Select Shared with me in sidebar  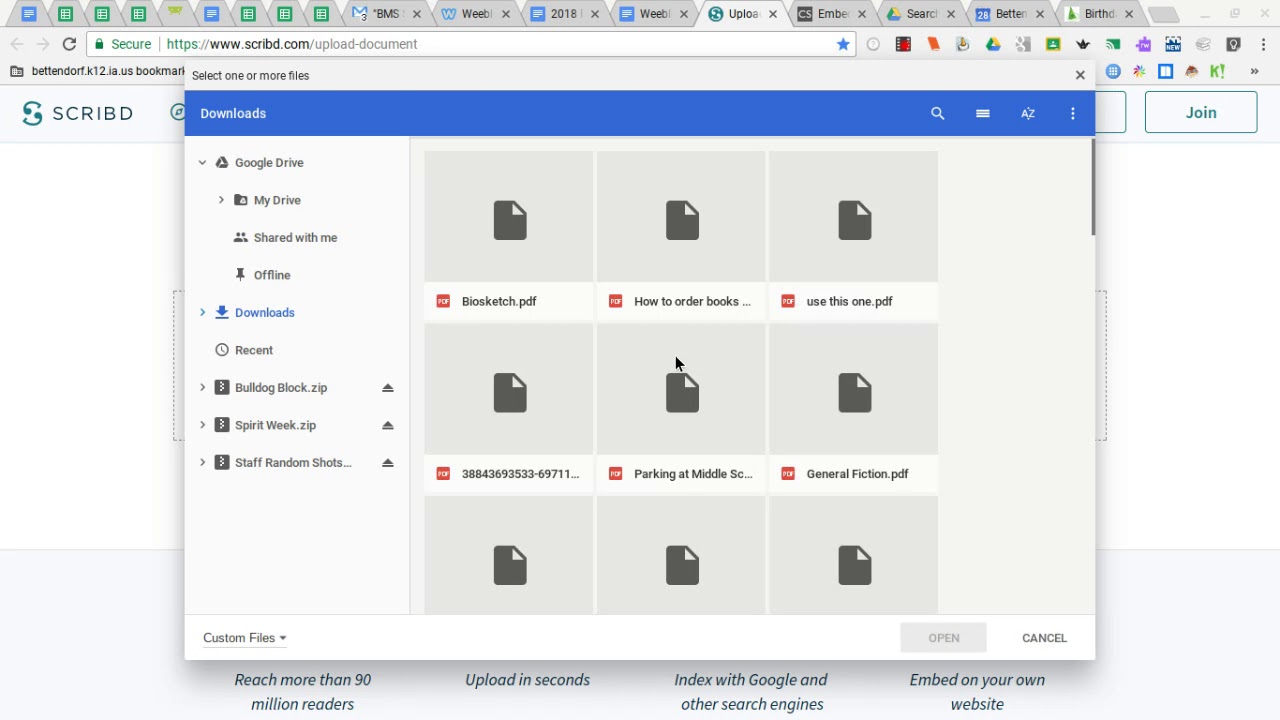point(295,238)
